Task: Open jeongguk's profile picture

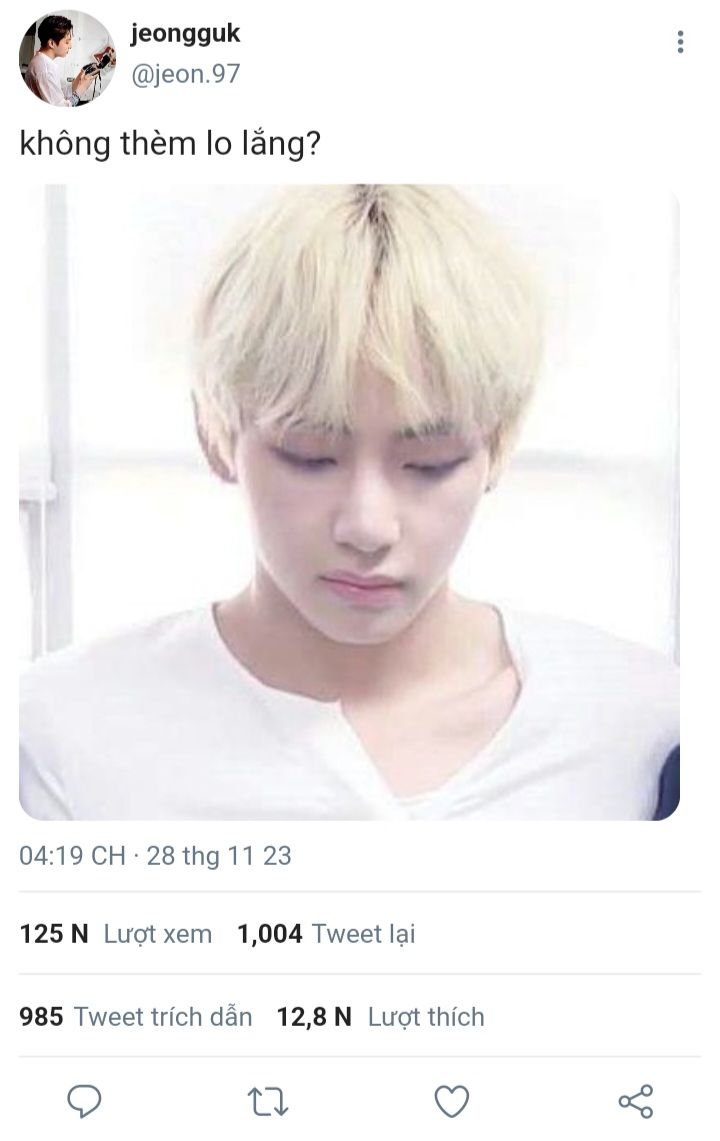Action: tap(66, 58)
